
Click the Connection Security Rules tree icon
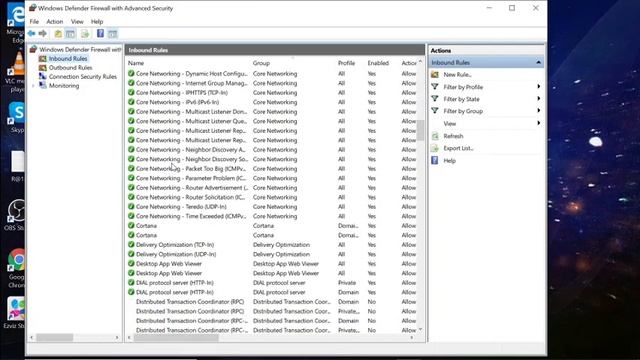(42, 76)
